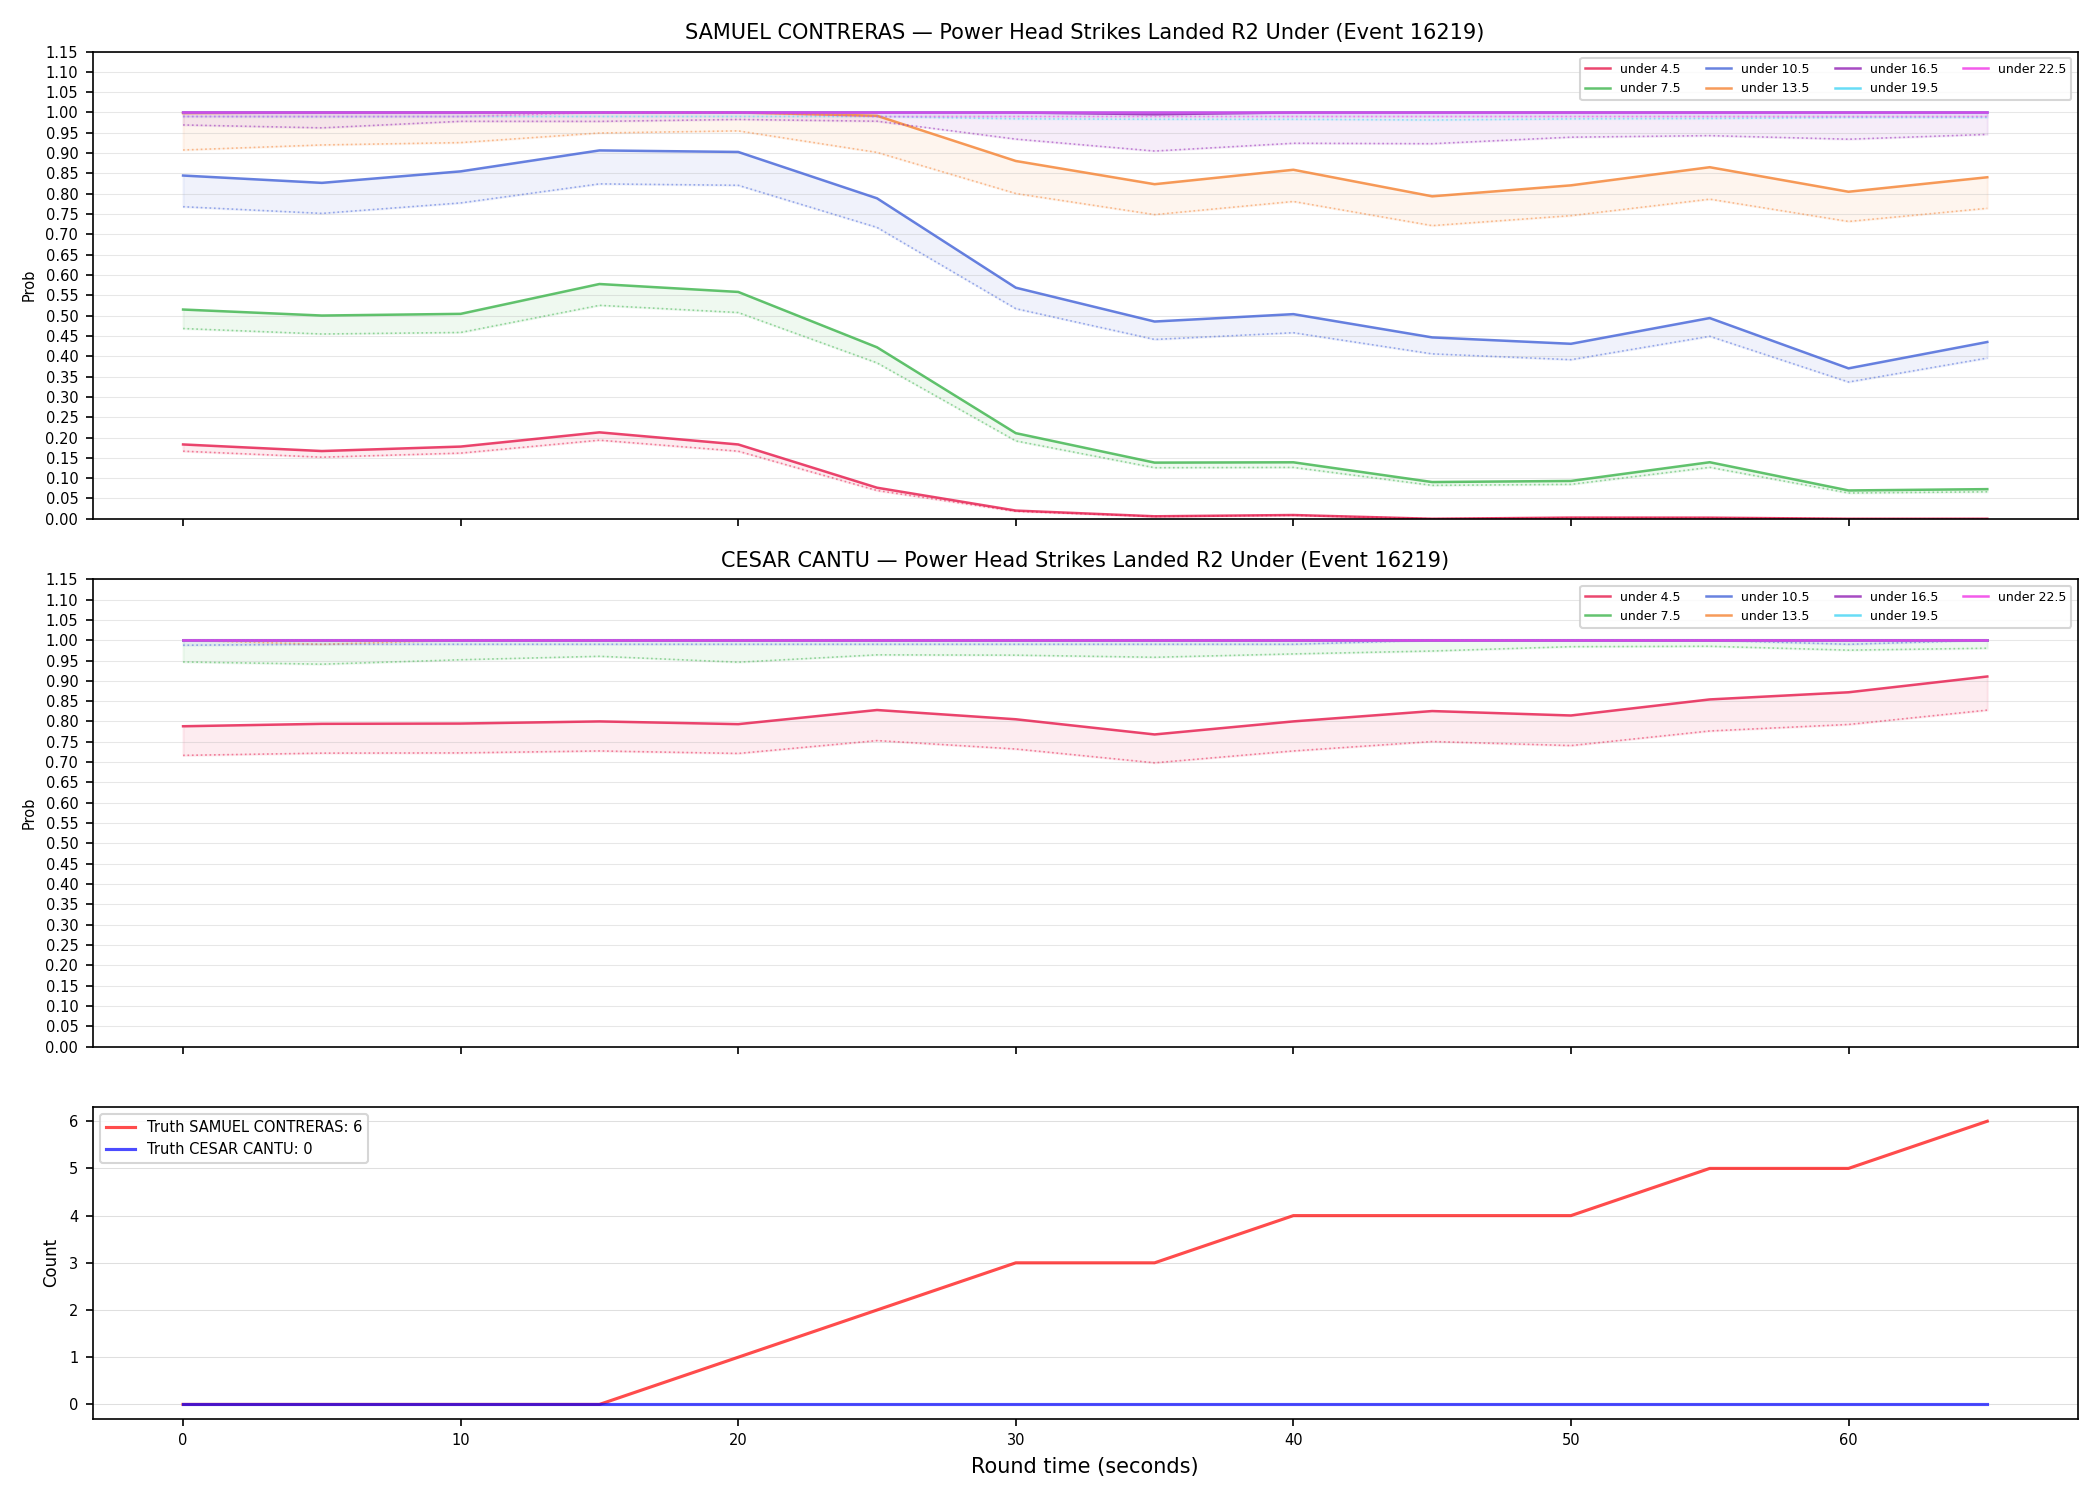Viewport: 2100px width, 1500px height.
Task: Click Count axis tick label '2'
Action: 74,1310
